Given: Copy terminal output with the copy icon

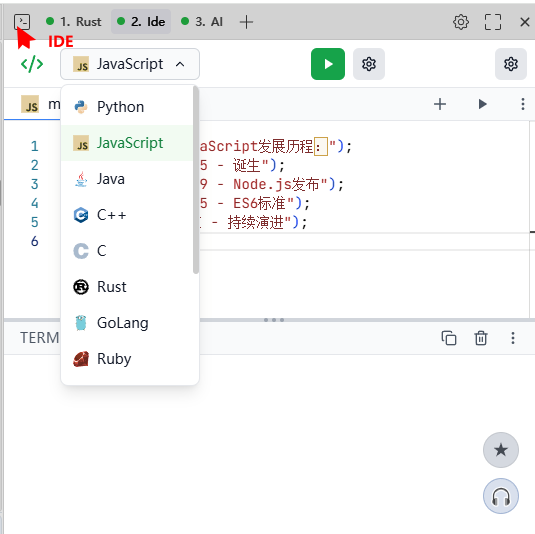Looking at the screenshot, I should (448, 338).
